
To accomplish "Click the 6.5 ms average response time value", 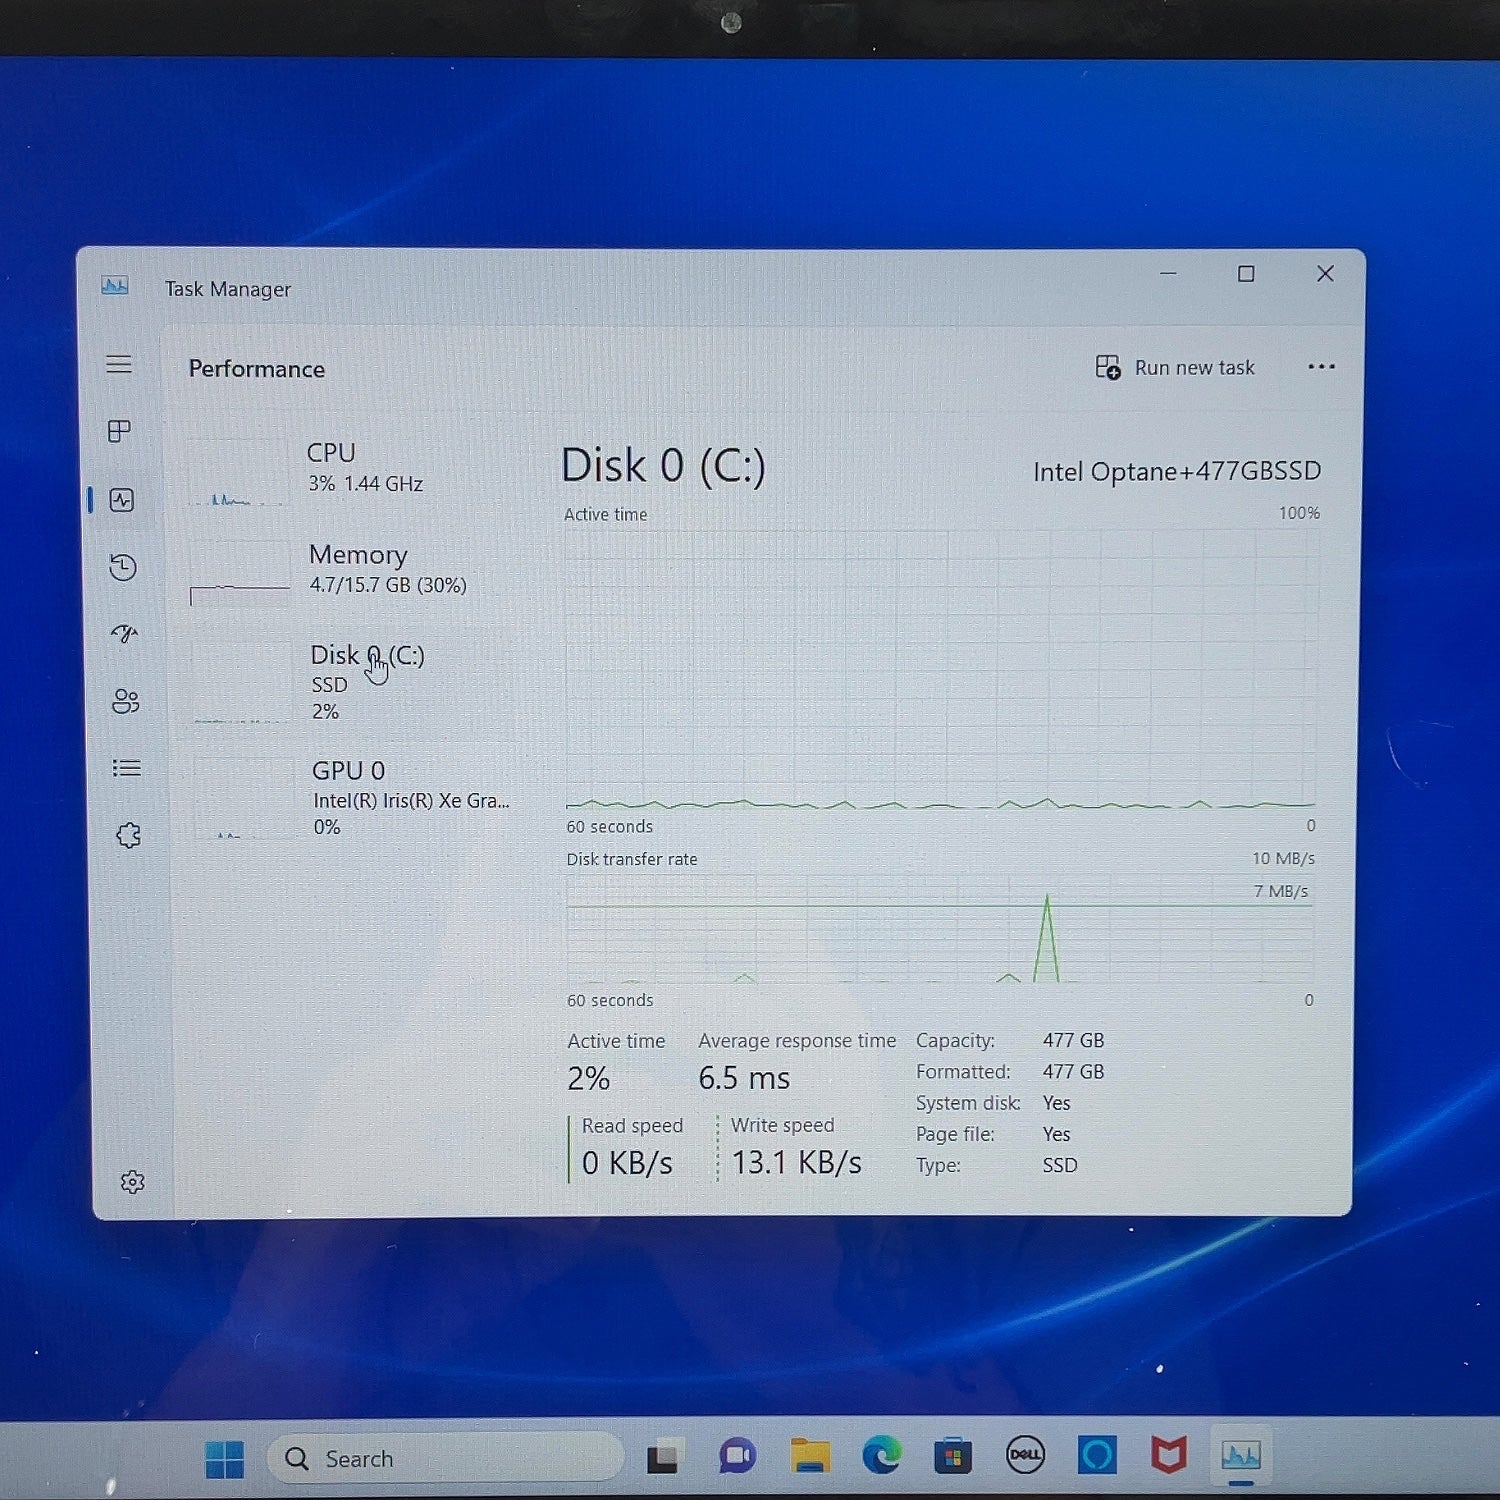I will (744, 1078).
